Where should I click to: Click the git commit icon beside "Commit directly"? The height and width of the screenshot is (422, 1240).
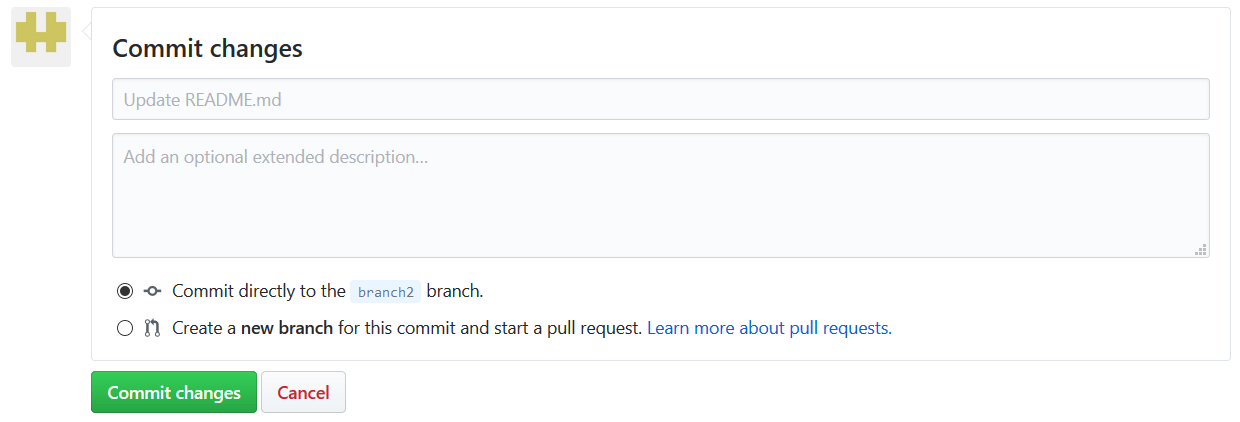coord(152,292)
